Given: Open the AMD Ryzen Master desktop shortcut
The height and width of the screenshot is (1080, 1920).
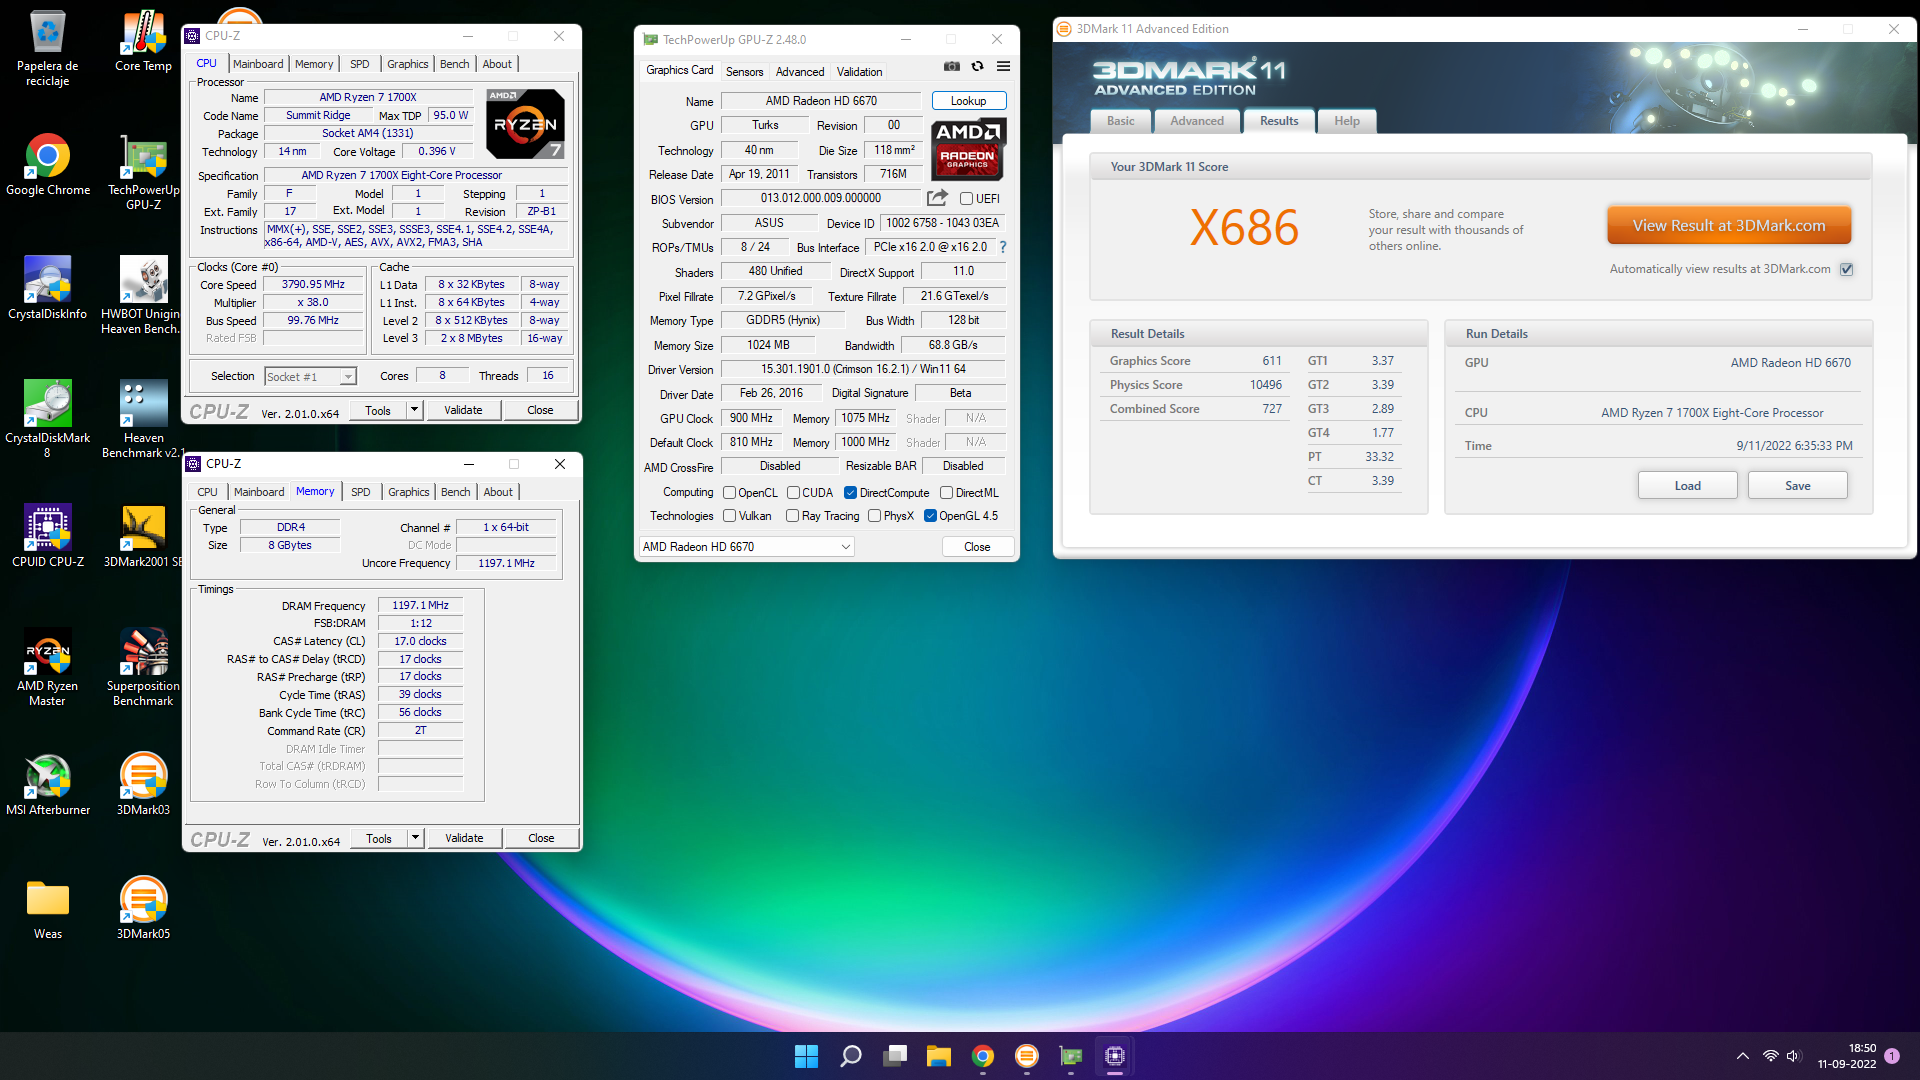Looking at the screenshot, I should [47, 668].
